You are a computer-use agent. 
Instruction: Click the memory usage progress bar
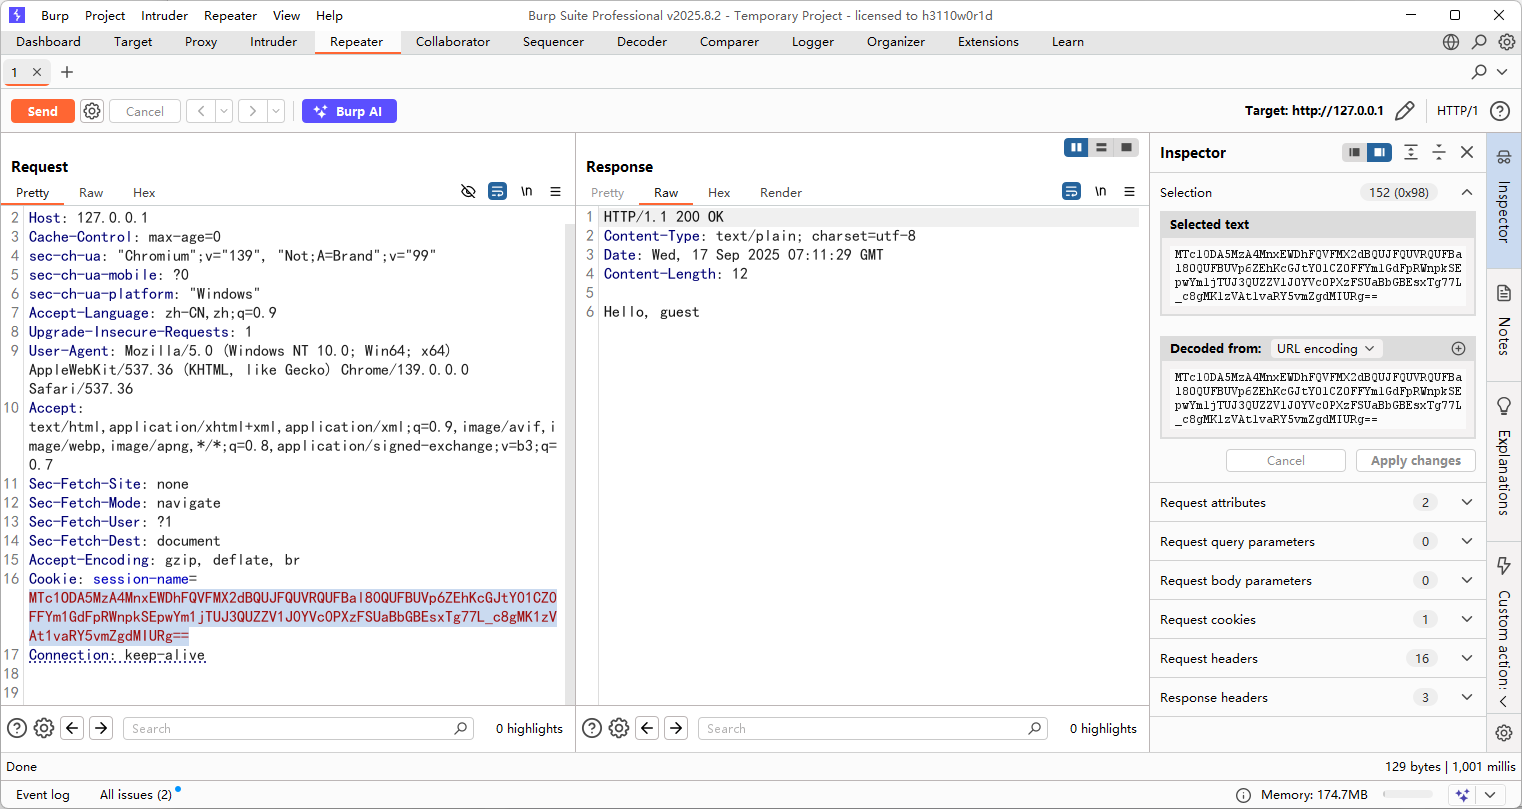pyautogui.click(x=1407, y=795)
